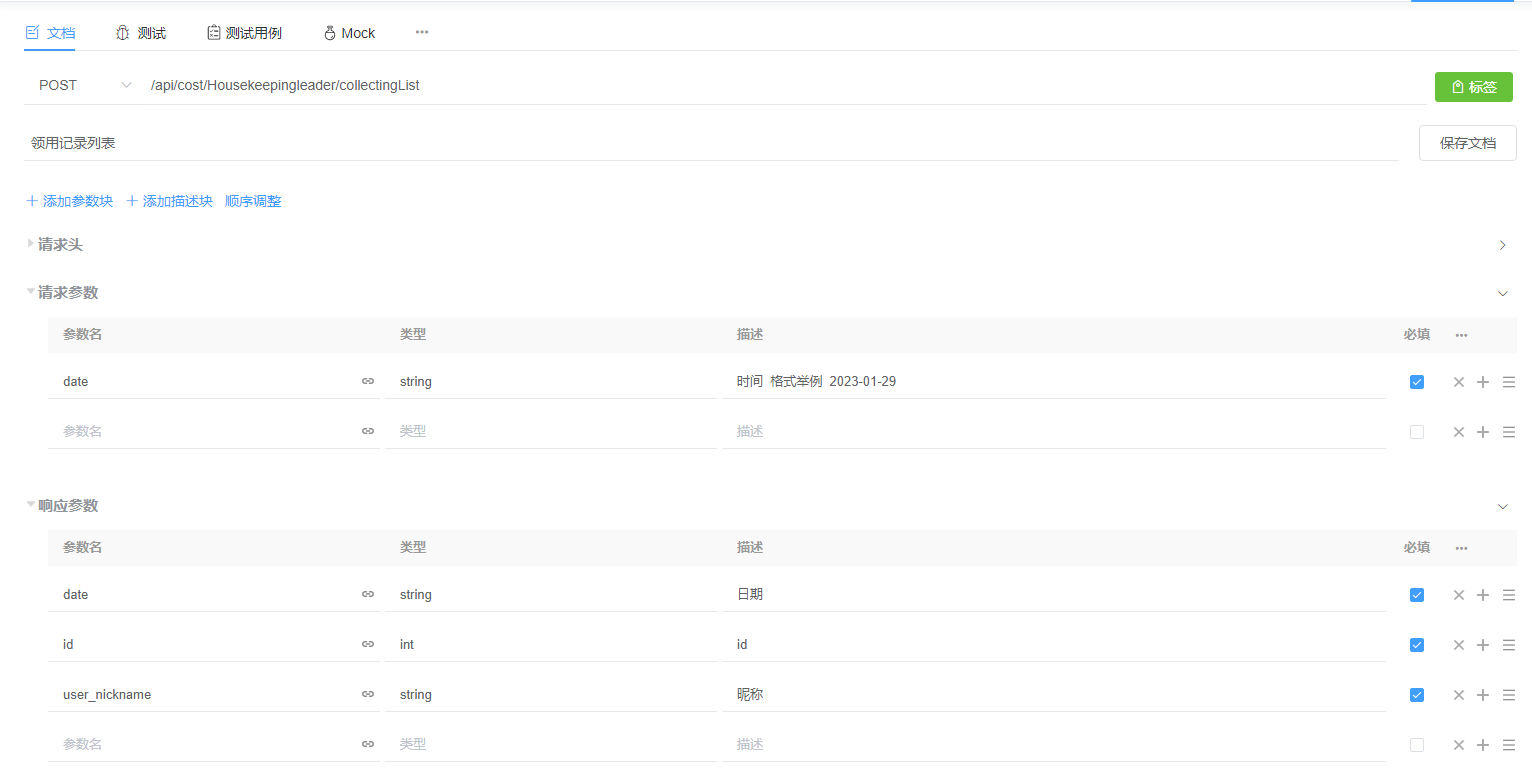Click drag handle of response date row
This screenshot has width=1532, height=770.
pyautogui.click(x=1509, y=595)
